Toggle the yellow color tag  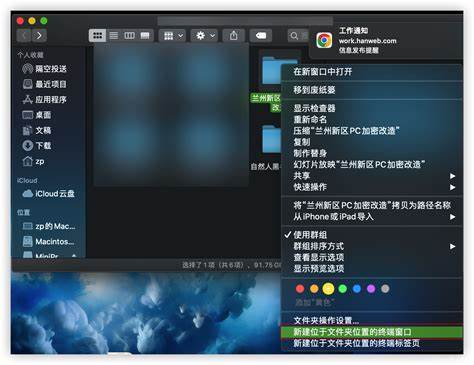pyautogui.click(x=328, y=289)
